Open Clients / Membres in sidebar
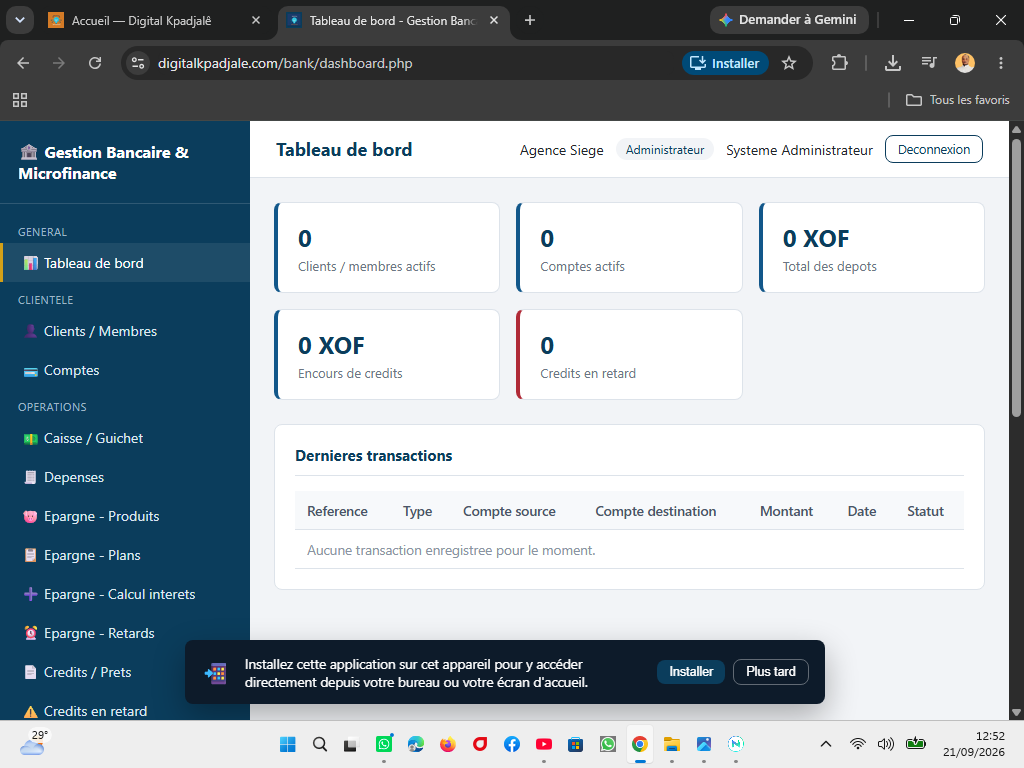The image size is (1024, 768). coord(125,331)
